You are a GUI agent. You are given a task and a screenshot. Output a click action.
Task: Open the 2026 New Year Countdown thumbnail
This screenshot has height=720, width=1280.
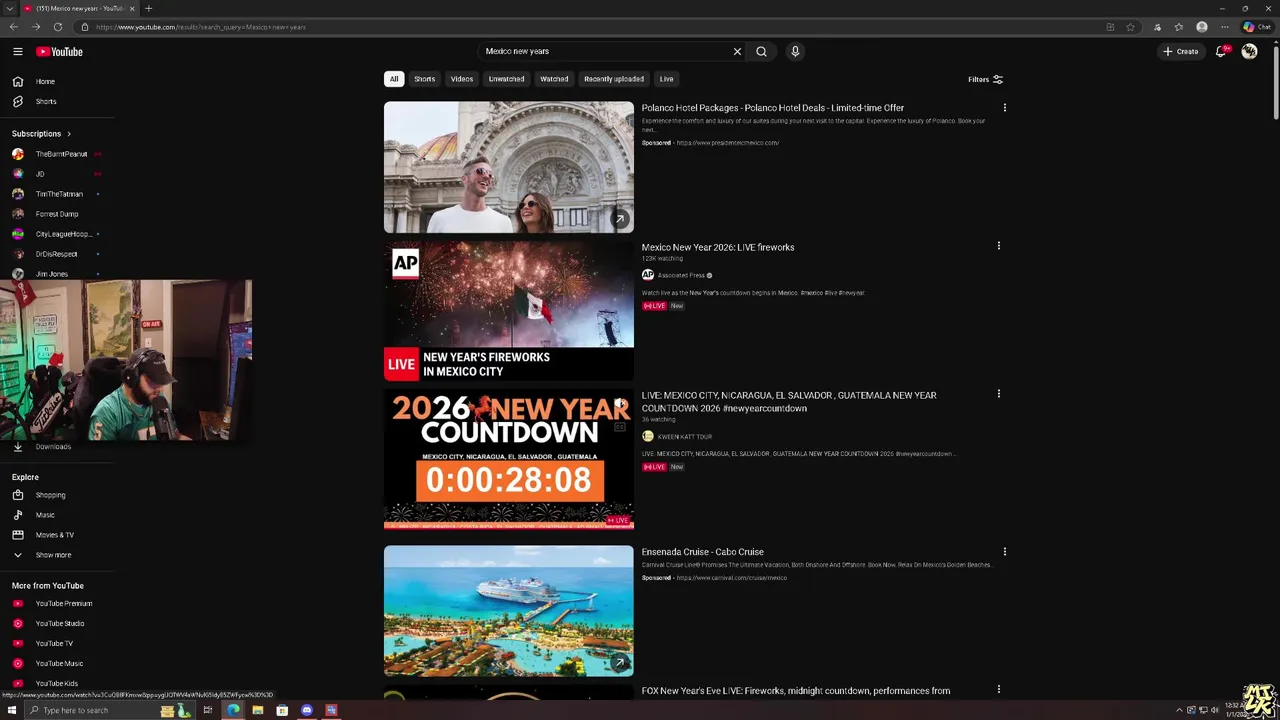point(509,459)
